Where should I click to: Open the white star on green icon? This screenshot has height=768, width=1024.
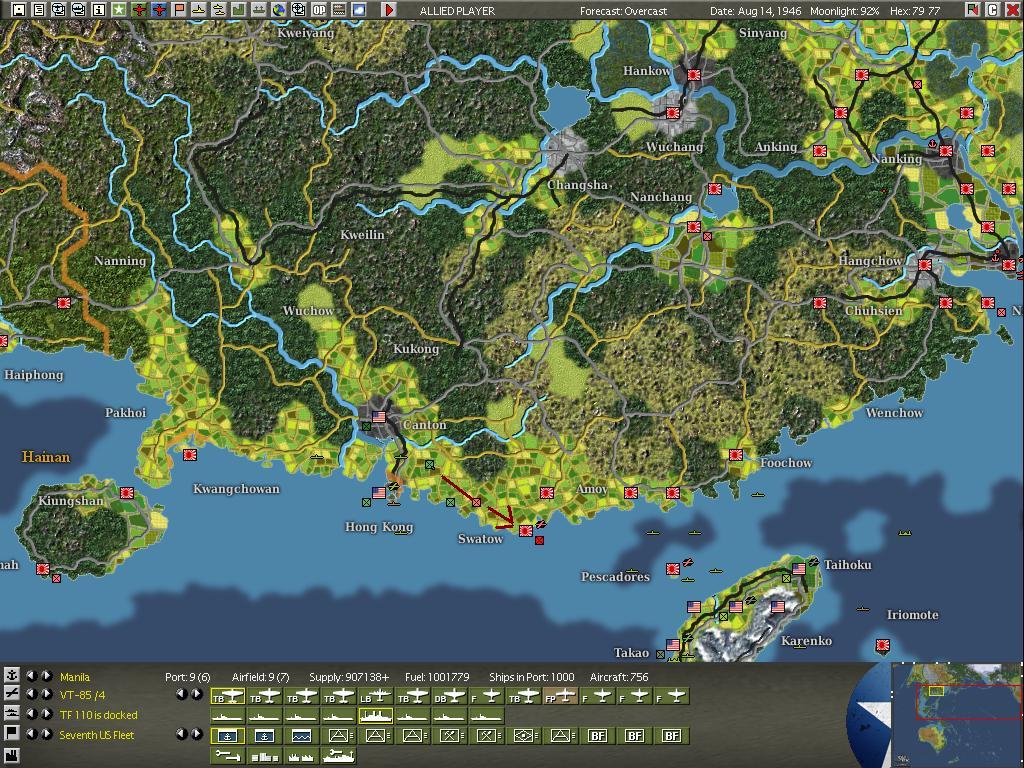click(x=118, y=10)
